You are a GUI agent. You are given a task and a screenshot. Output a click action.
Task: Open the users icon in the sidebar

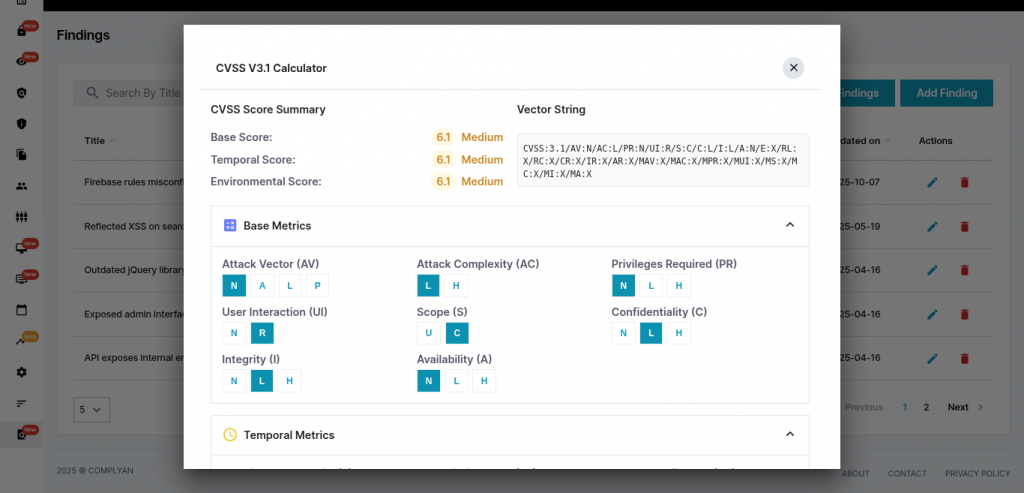coord(21,186)
